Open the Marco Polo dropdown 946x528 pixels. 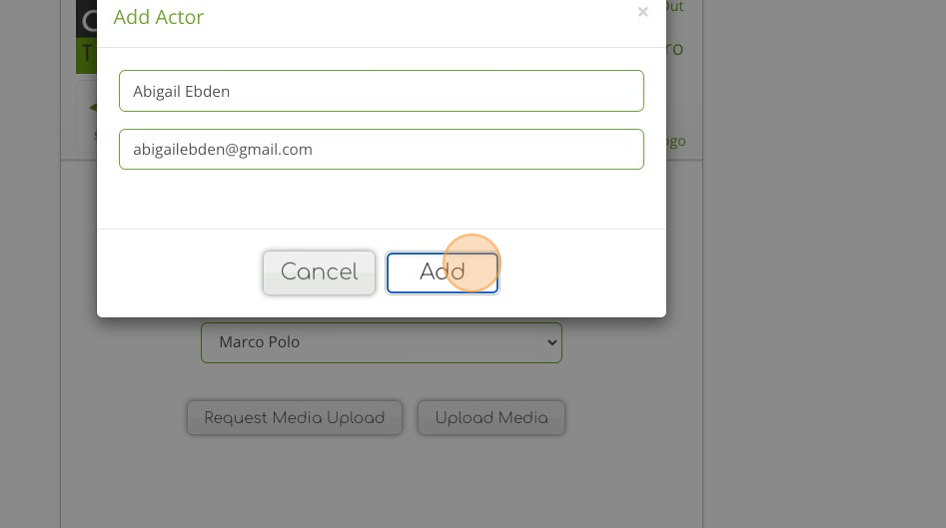click(x=381, y=342)
